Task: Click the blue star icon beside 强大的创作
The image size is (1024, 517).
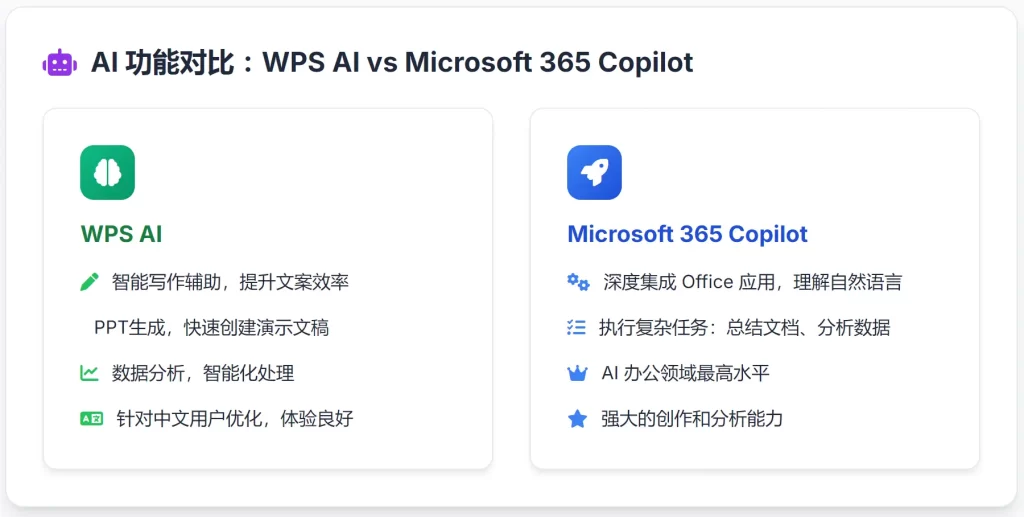Action: pyautogui.click(x=577, y=418)
